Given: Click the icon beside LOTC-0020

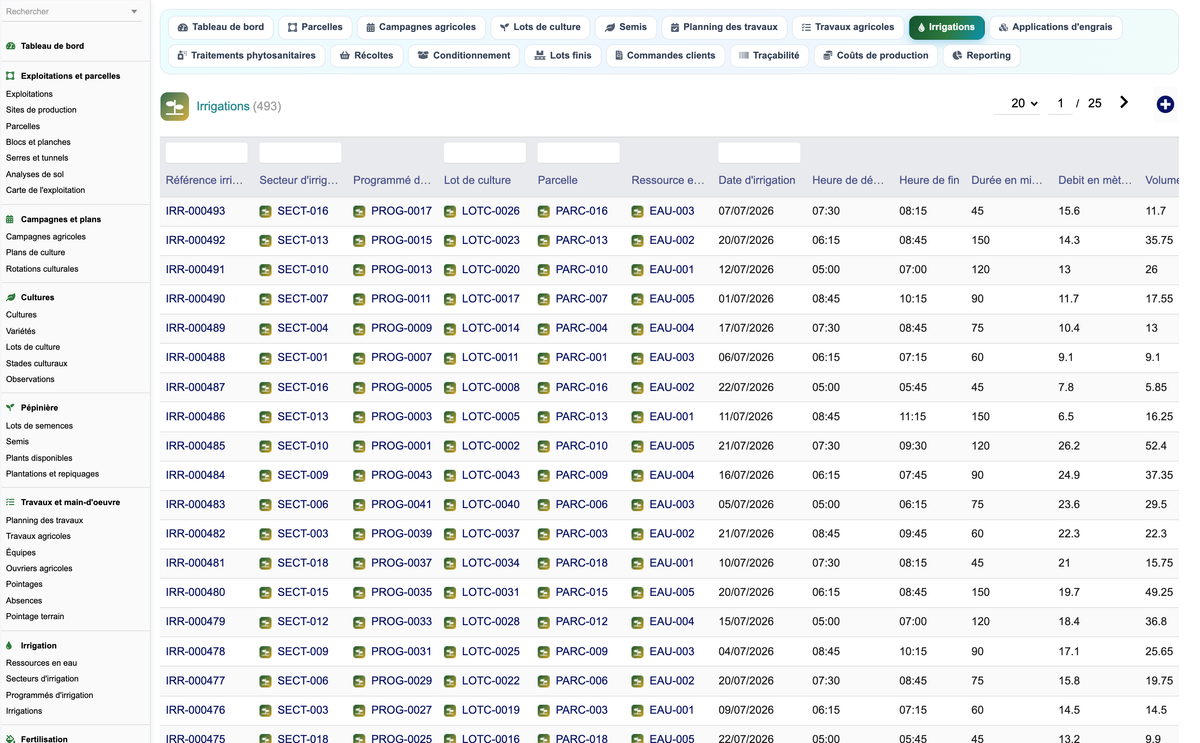Looking at the screenshot, I should pos(450,270).
